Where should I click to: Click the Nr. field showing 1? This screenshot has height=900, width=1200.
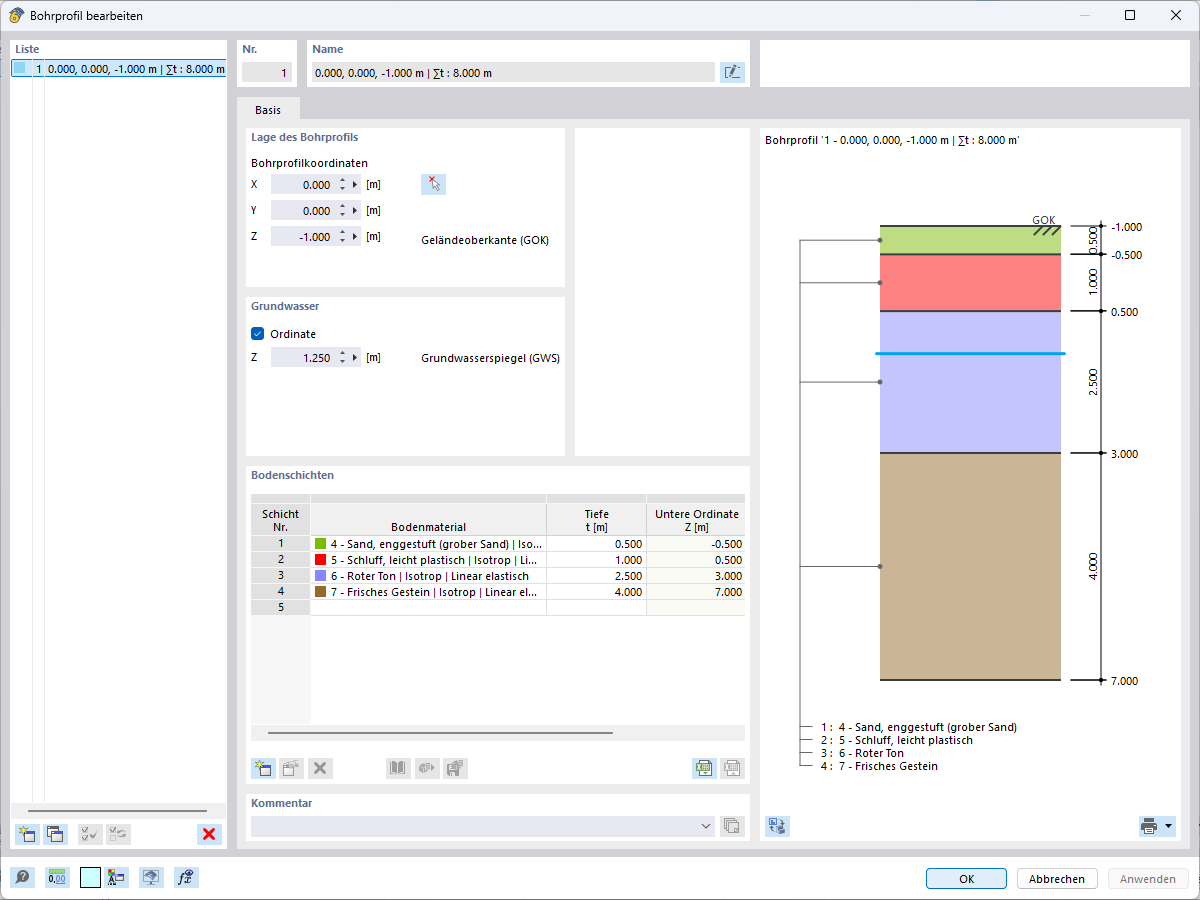click(x=267, y=72)
